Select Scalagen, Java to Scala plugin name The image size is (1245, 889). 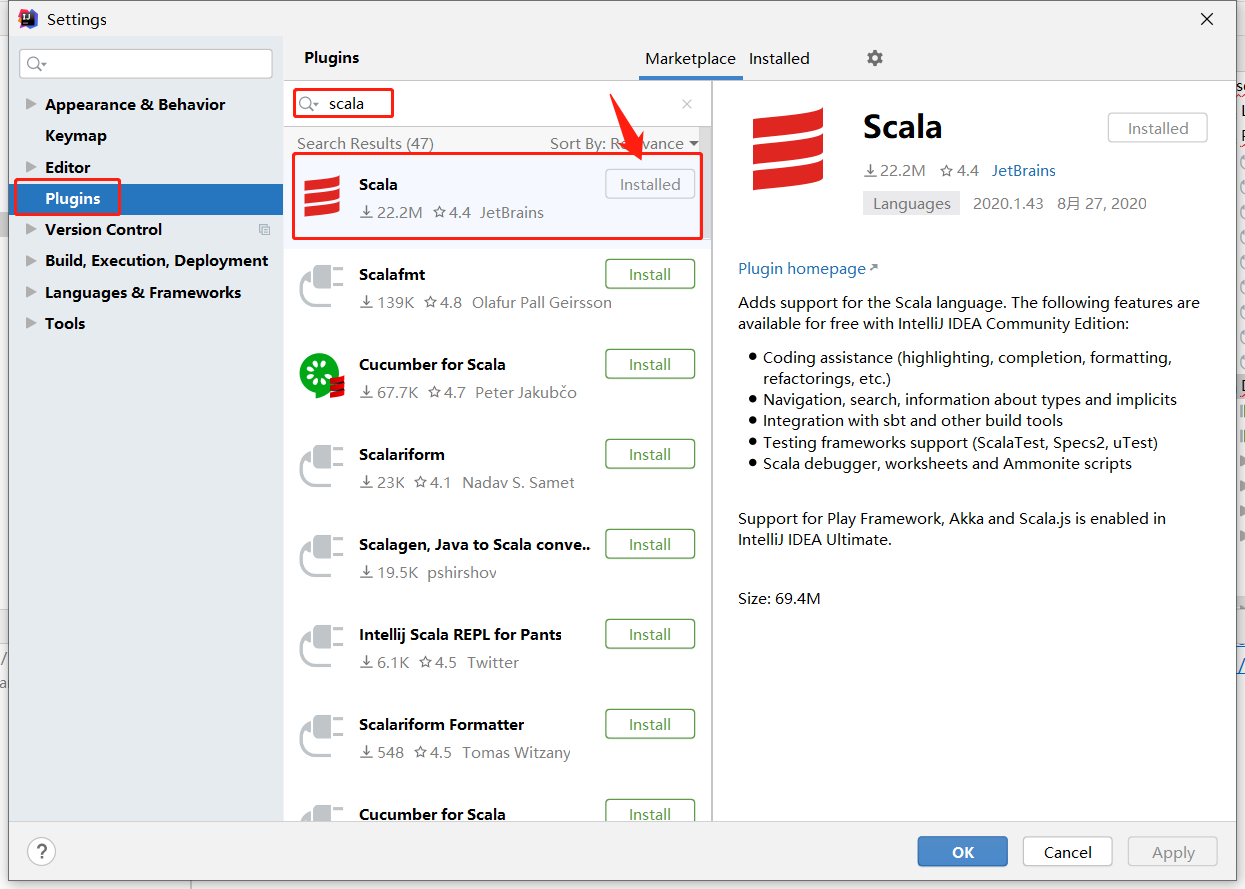tap(475, 544)
